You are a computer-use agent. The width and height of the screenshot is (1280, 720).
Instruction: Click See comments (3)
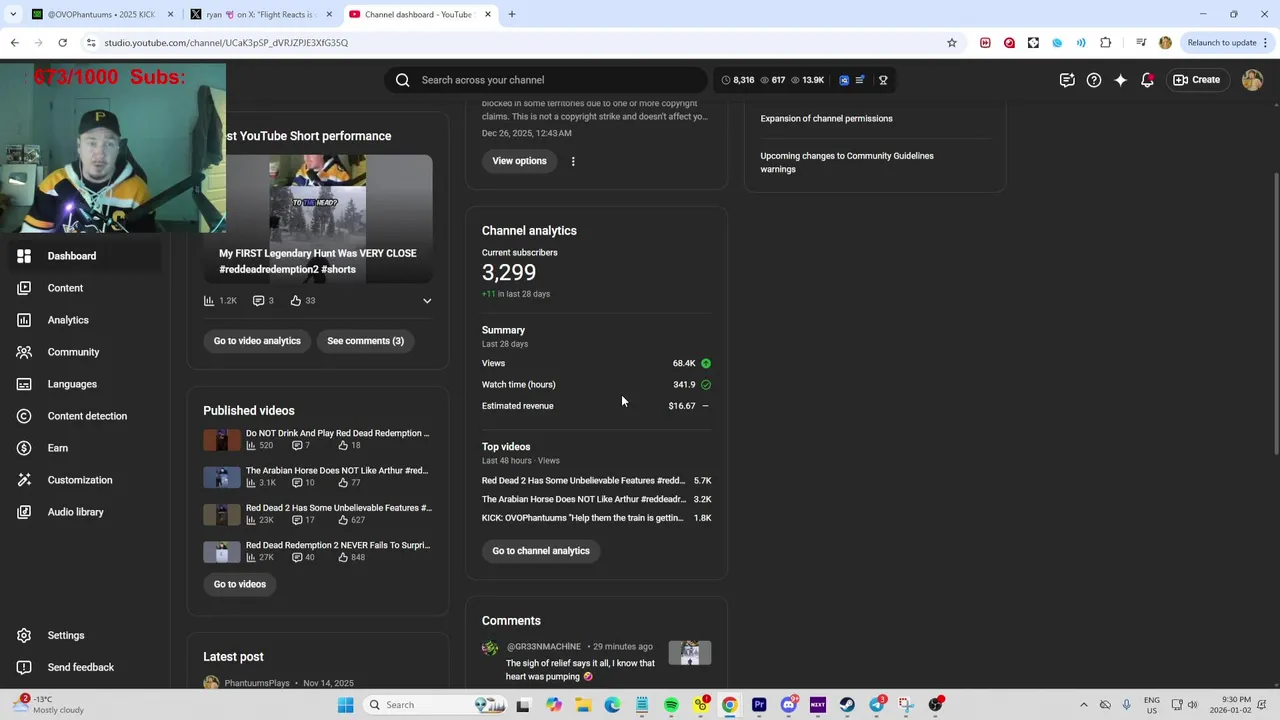365,341
